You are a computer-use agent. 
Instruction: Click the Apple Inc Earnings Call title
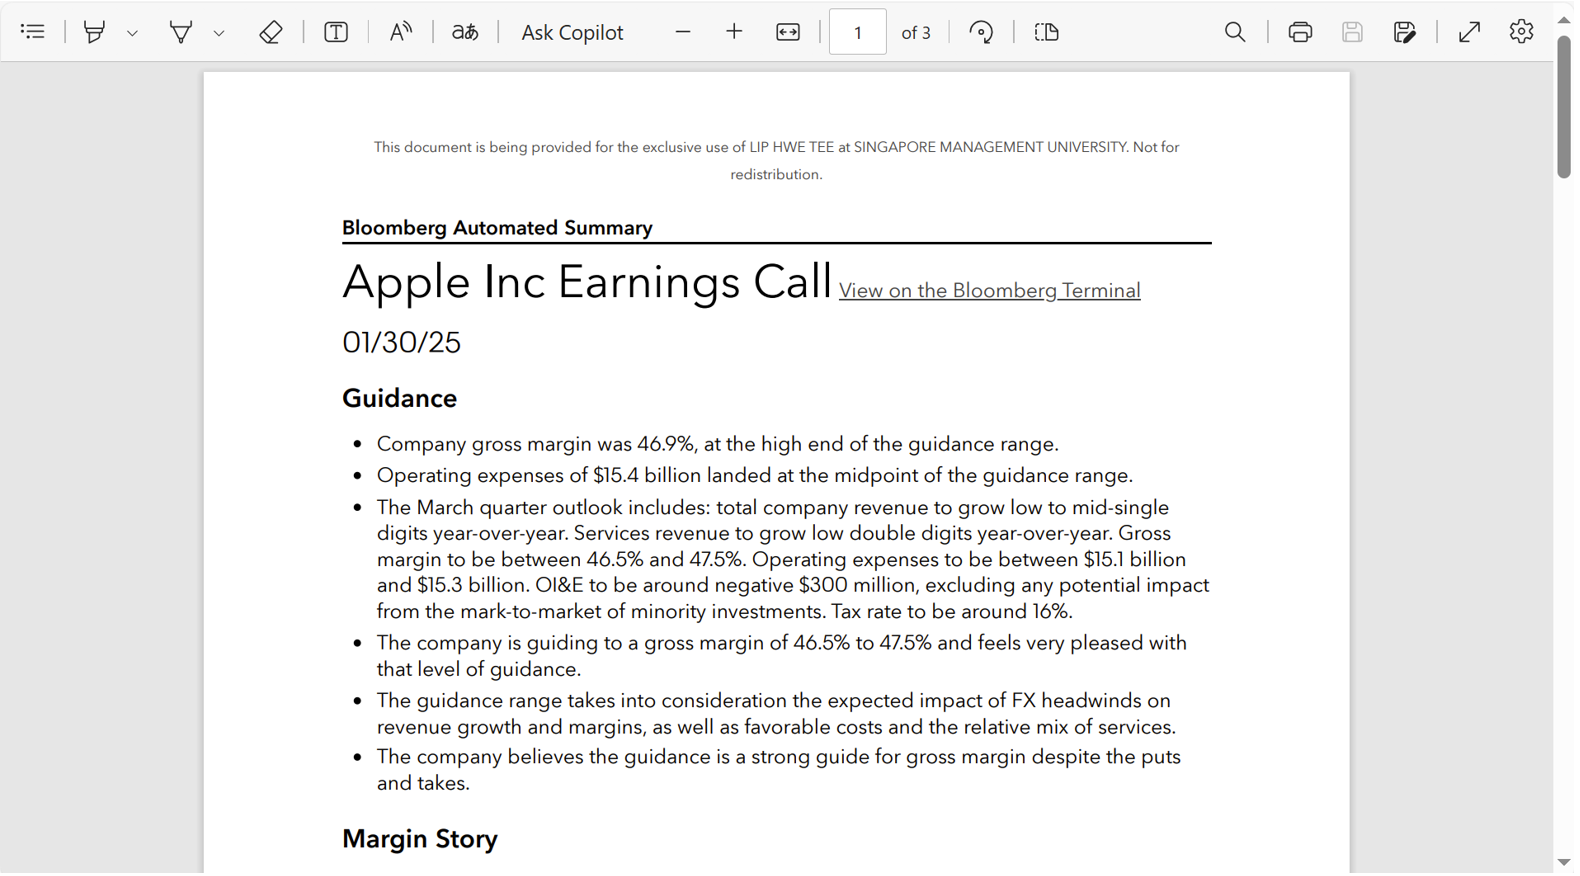587,282
